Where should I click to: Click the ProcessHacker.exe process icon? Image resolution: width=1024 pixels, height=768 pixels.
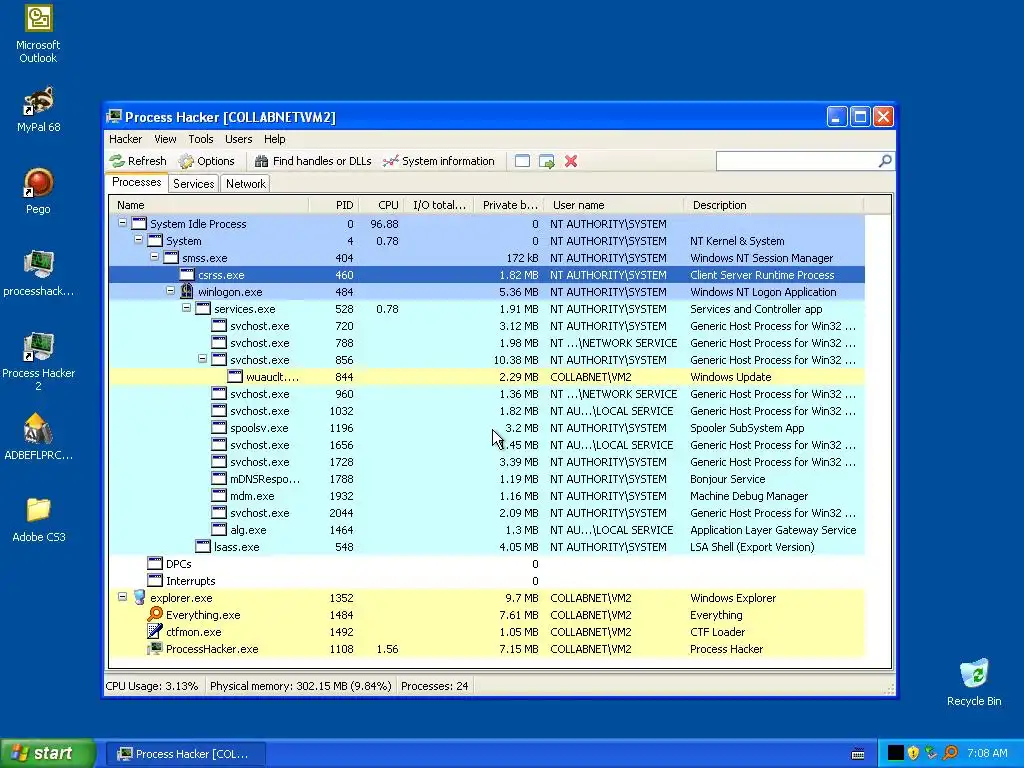(155, 648)
